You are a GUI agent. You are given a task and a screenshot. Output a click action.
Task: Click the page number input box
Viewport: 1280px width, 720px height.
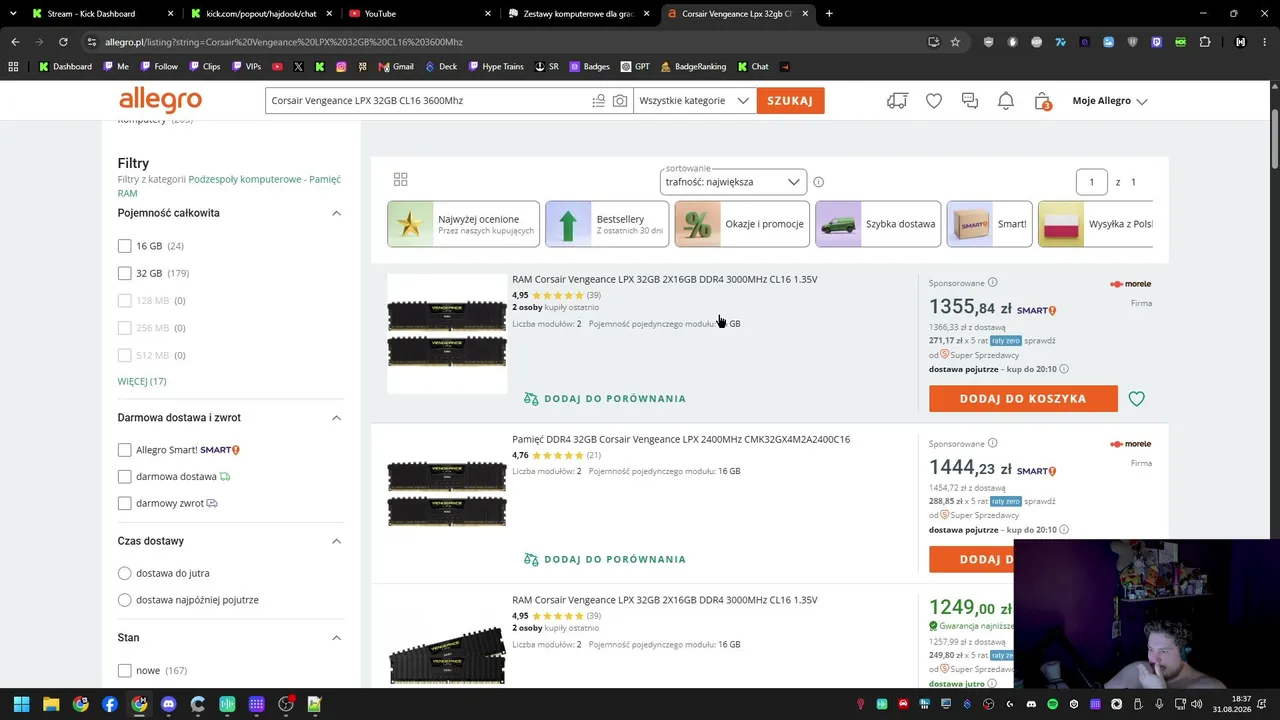1091,182
